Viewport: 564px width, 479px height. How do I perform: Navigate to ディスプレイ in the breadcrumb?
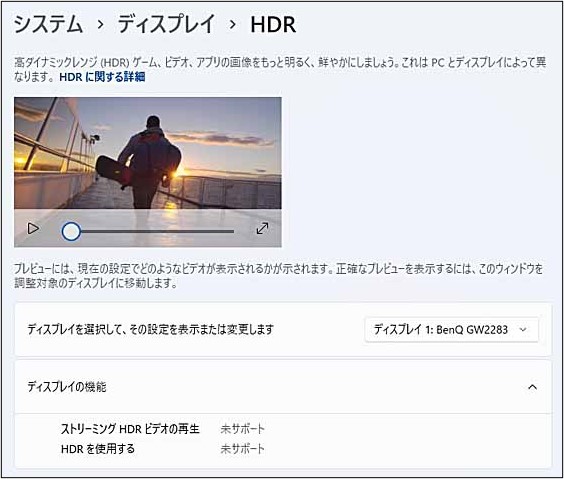tap(166, 24)
